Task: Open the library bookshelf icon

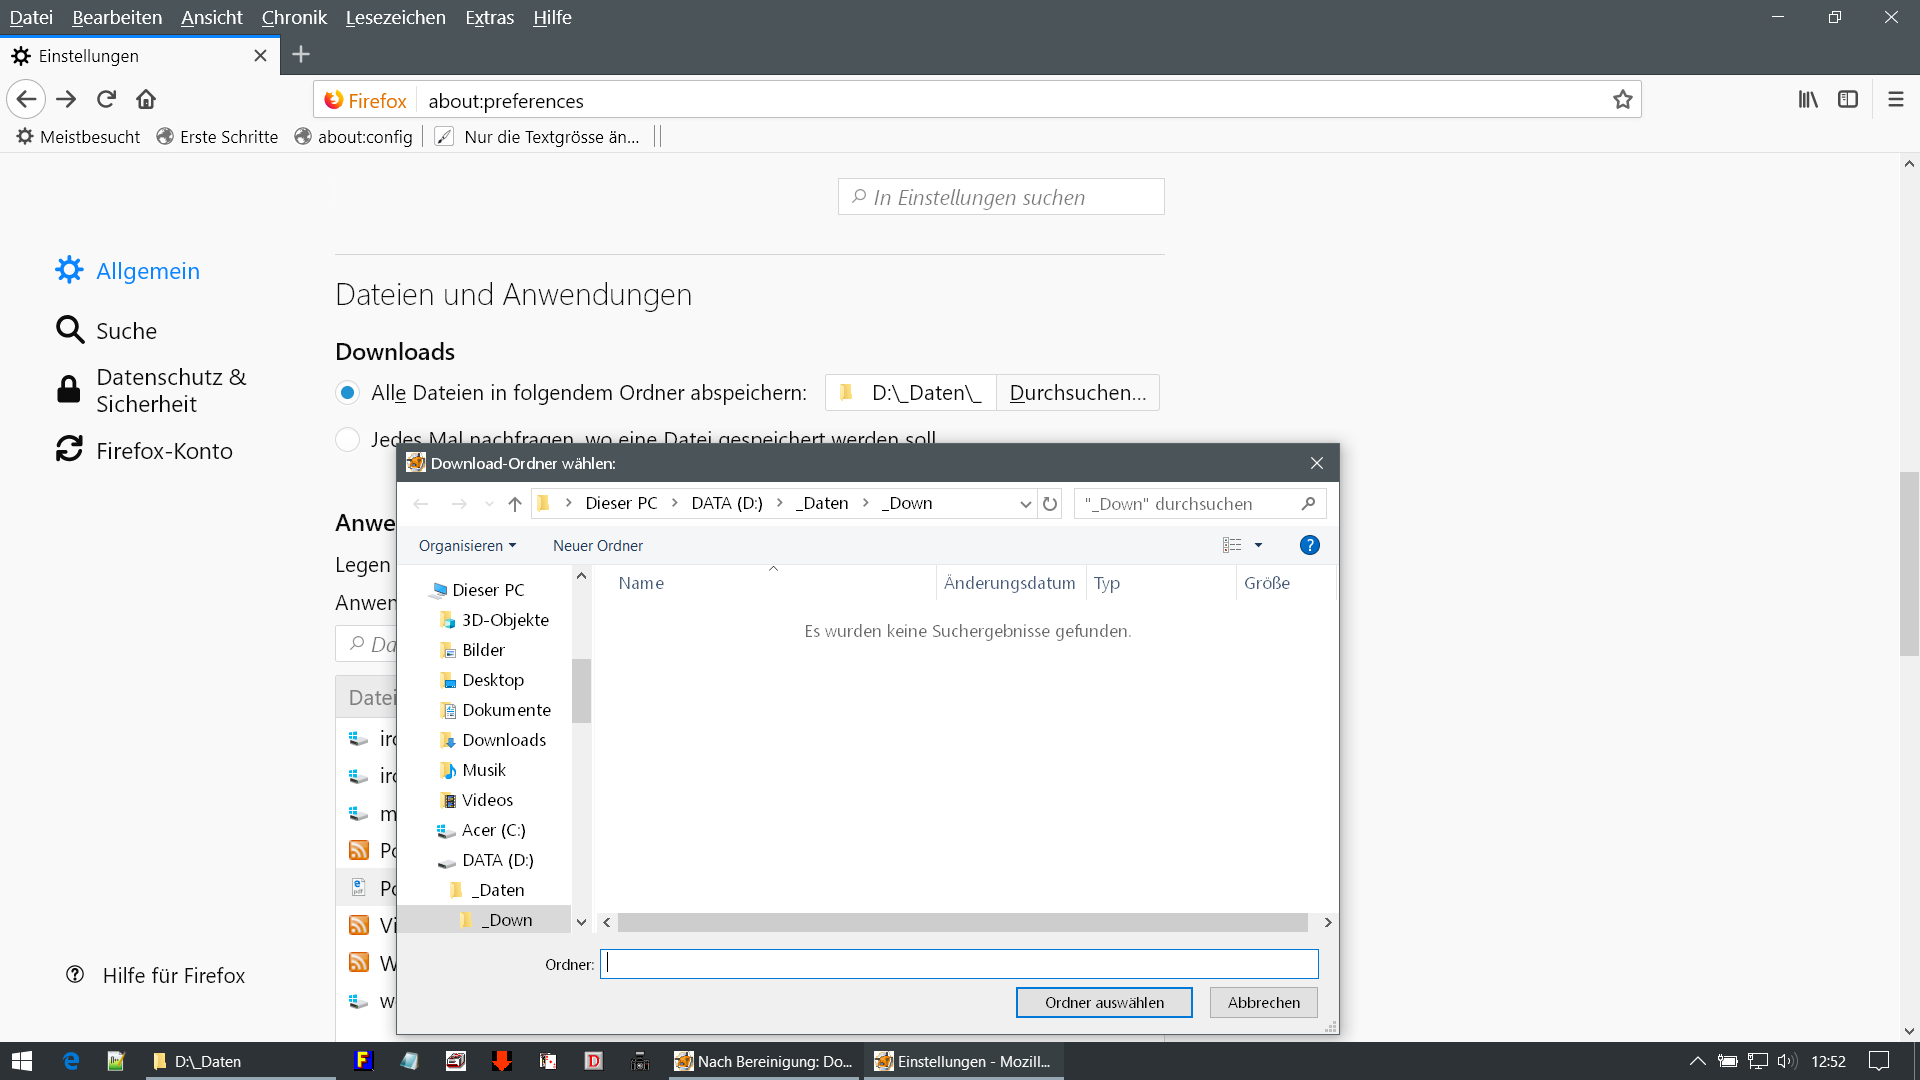Action: tap(1808, 99)
